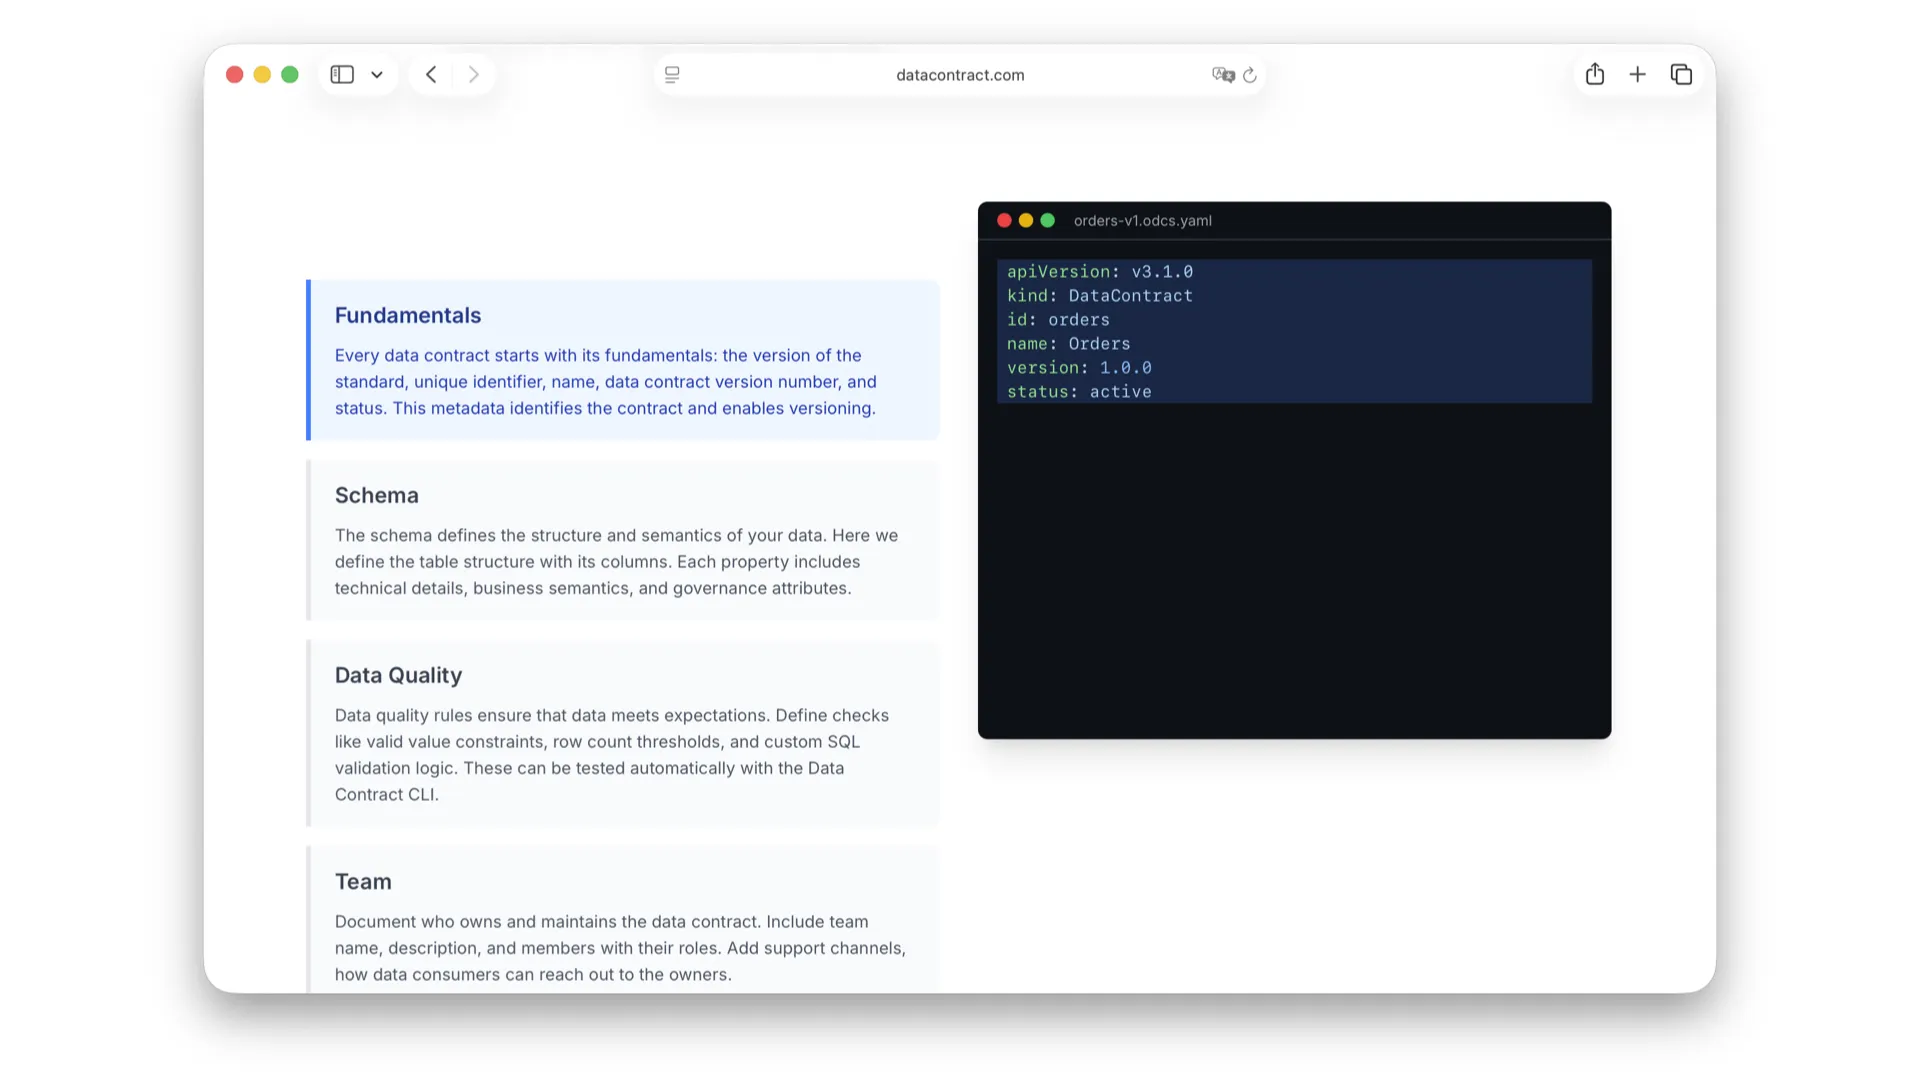Image resolution: width=1920 pixels, height=1080 pixels.
Task: Click the orders-v1.odcs.yaml file title
Action: 1142,221
